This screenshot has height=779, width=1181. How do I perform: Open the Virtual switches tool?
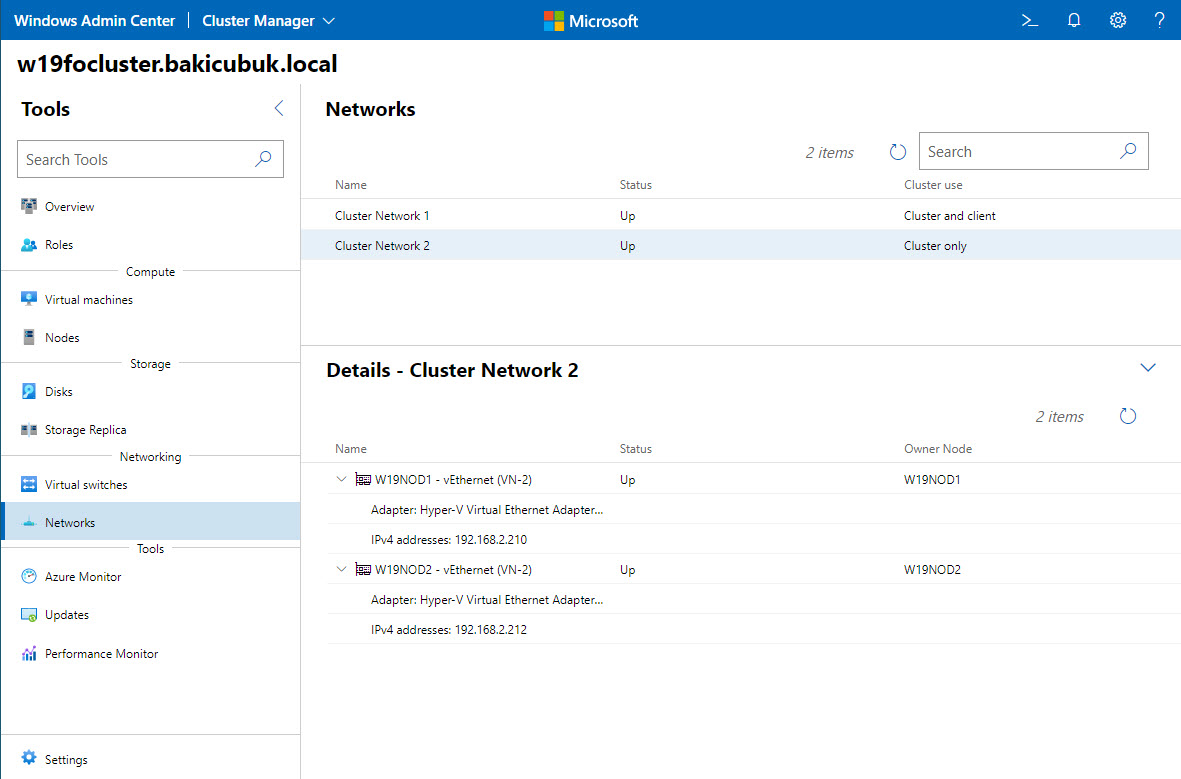click(x=151, y=484)
